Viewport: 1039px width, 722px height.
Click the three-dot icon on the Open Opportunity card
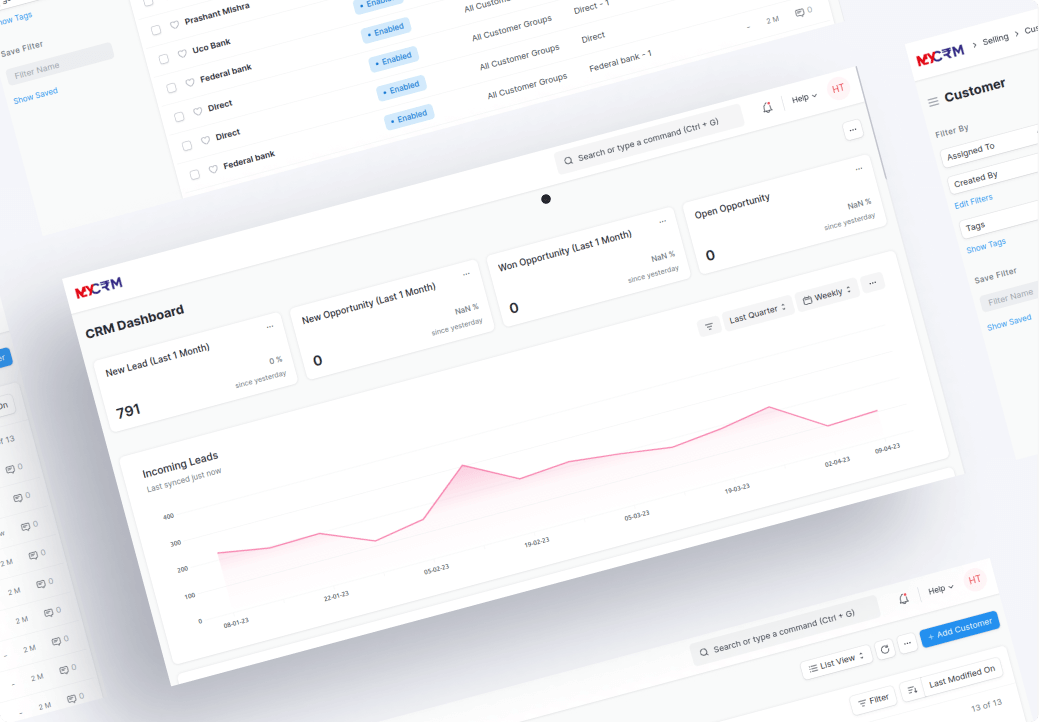(858, 170)
